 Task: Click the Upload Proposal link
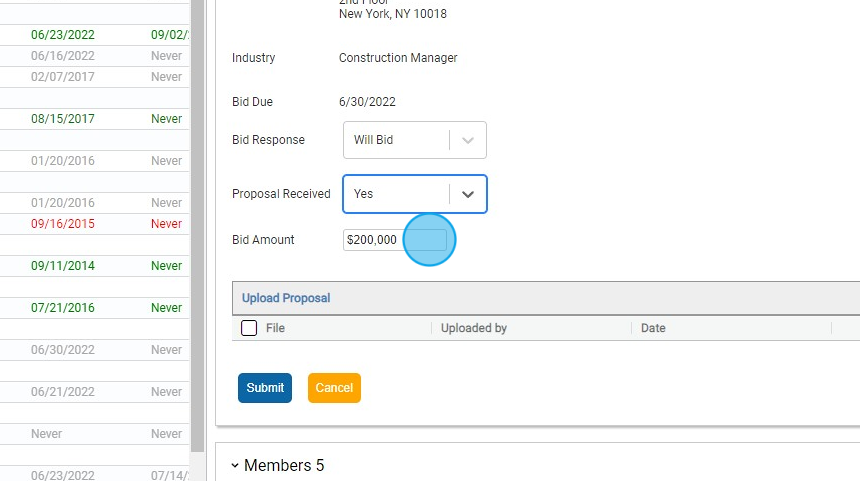click(x=286, y=298)
